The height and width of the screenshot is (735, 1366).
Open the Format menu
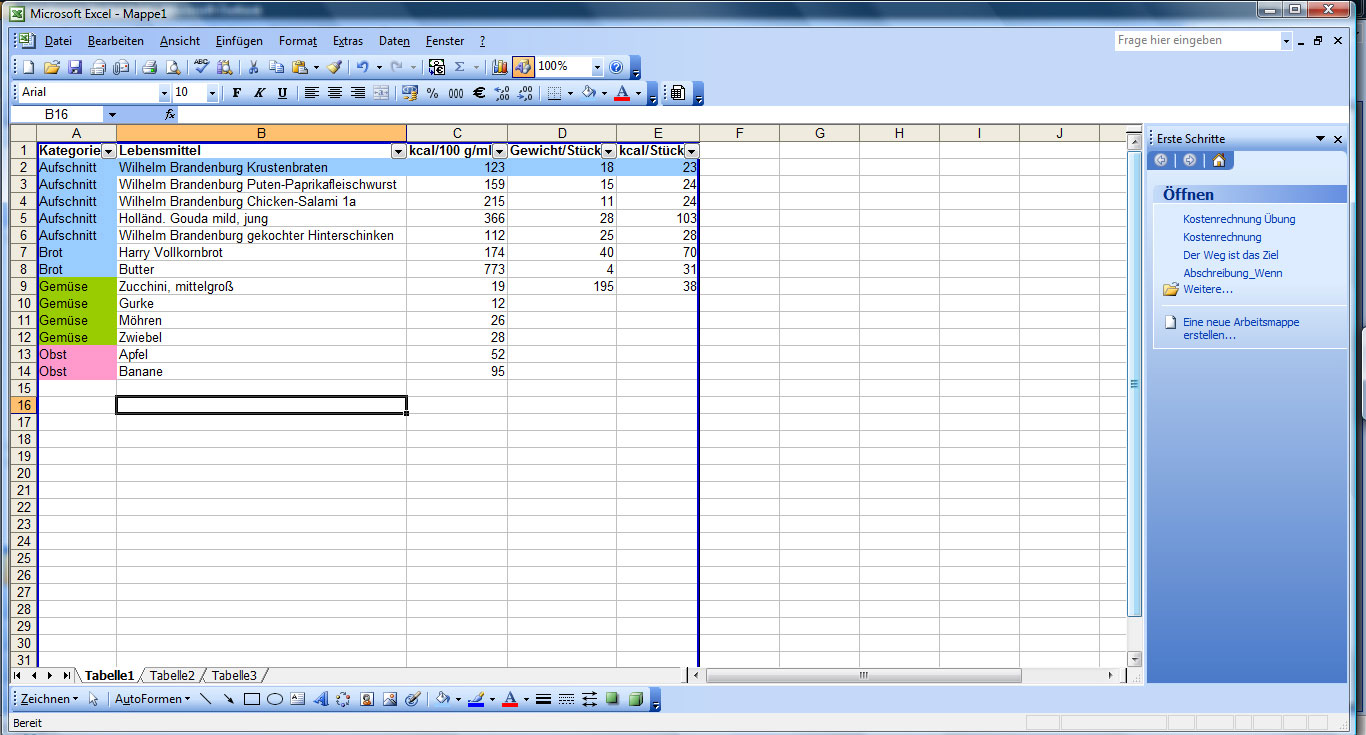pos(298,41)
